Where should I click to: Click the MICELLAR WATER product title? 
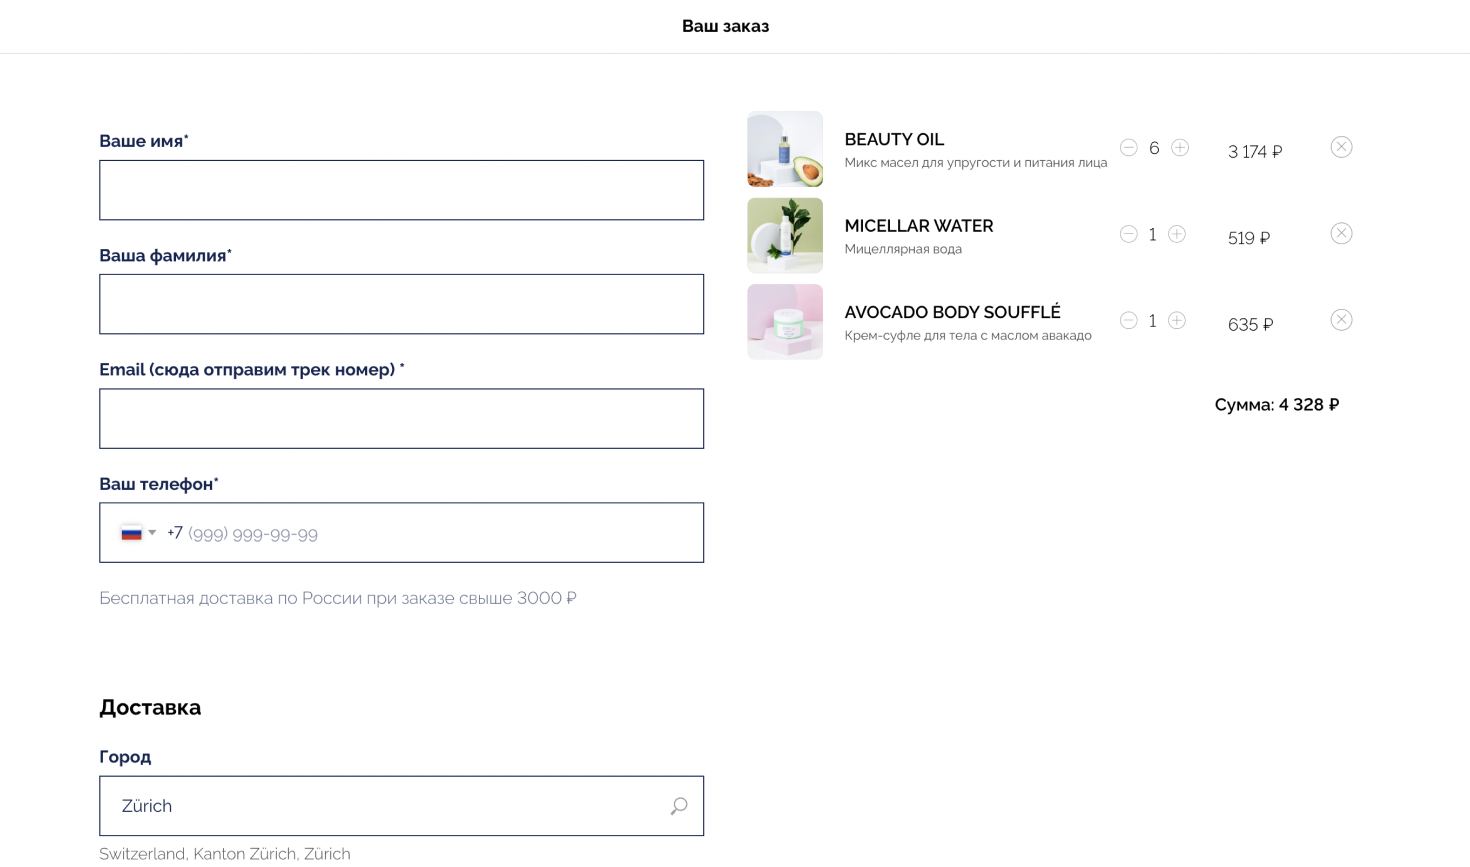coord(919,226)
